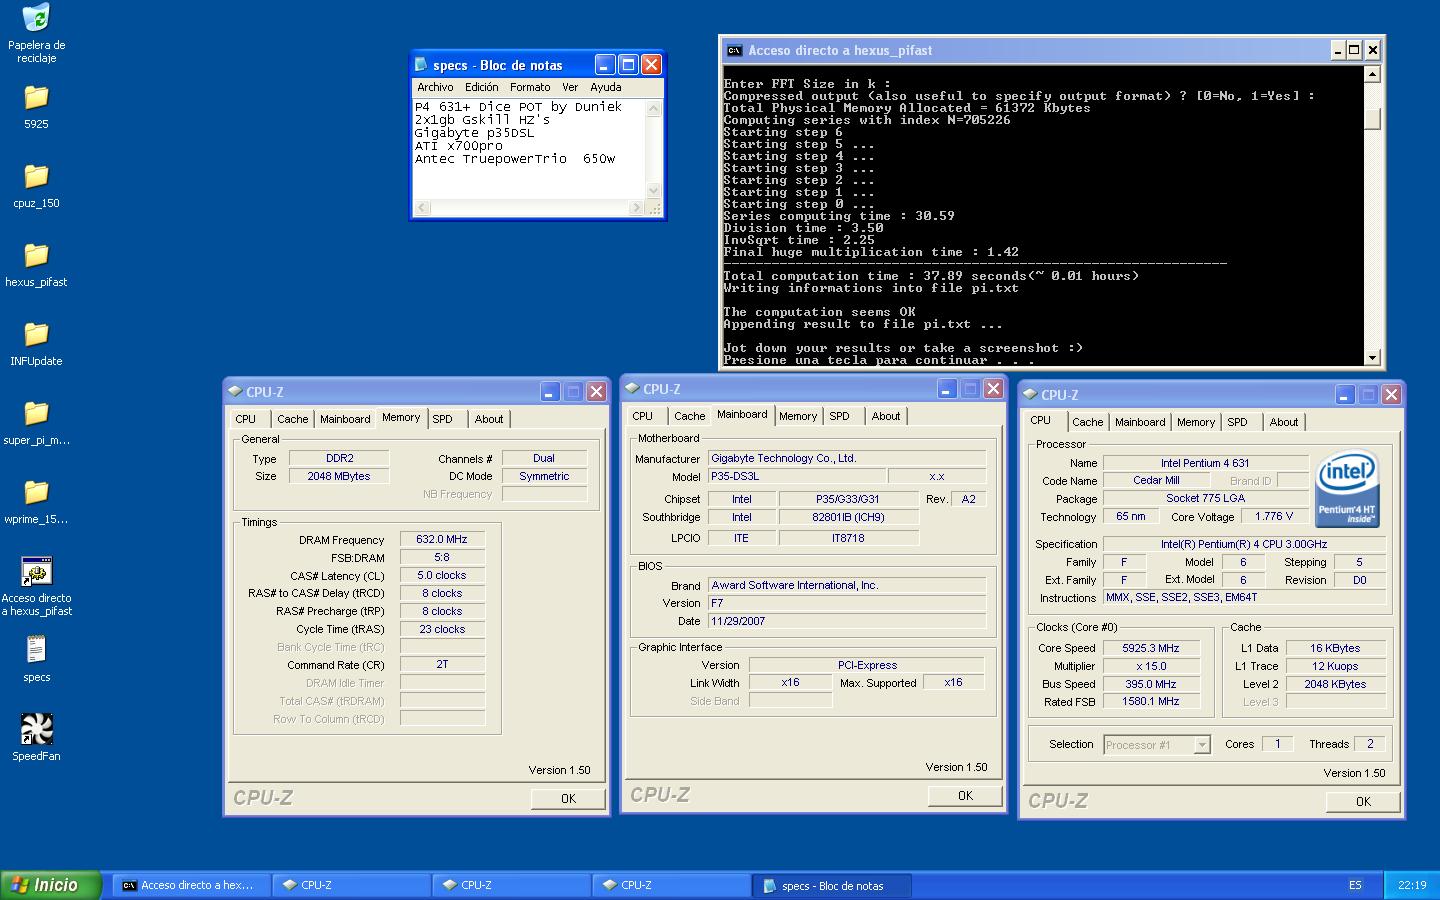Select the 5925 folder on desktop
The height and width of the screenshot is (900, 1440).
point(36,97)
